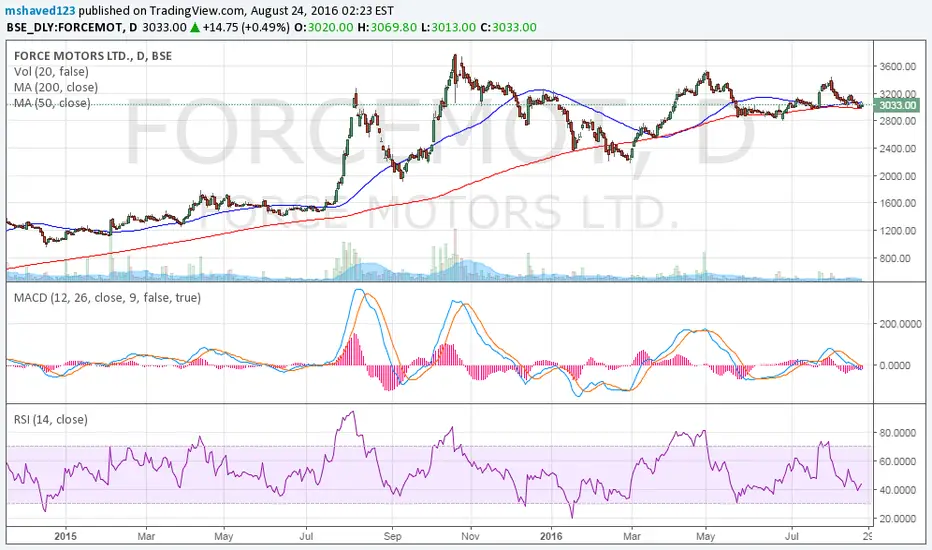
Task: Click the MA (200, close) indicator label
Action: (56, 87)
